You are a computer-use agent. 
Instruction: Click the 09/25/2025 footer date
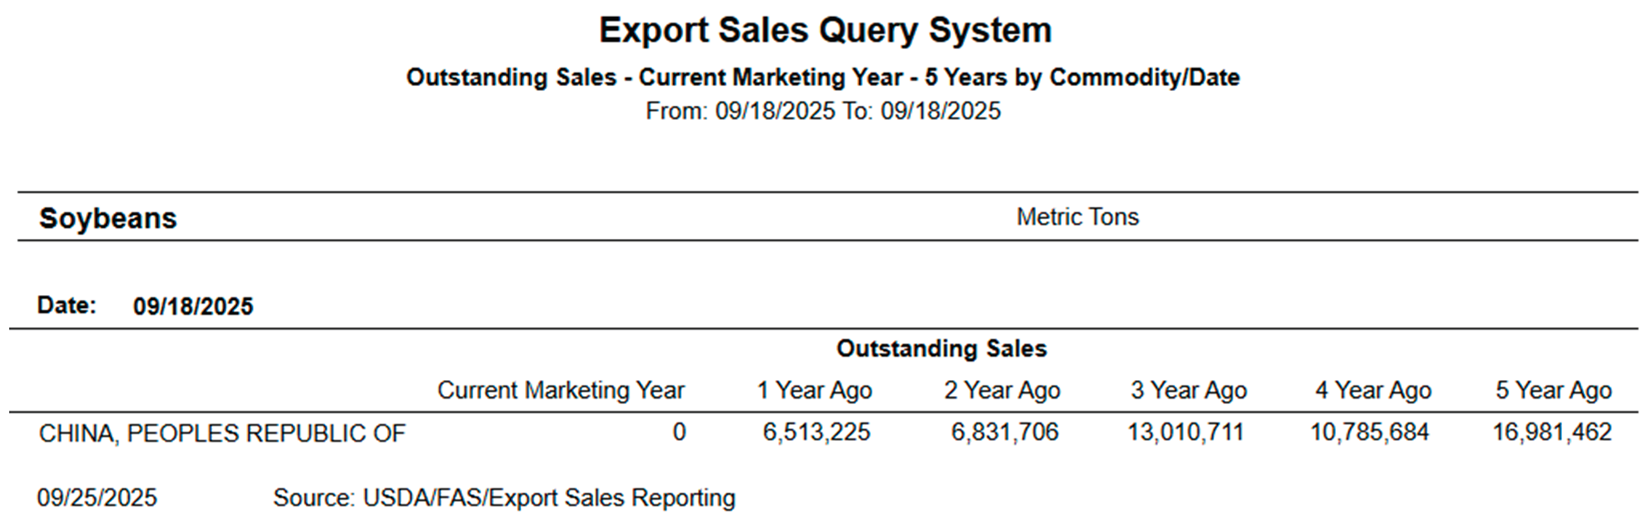(x=97, y=498)
